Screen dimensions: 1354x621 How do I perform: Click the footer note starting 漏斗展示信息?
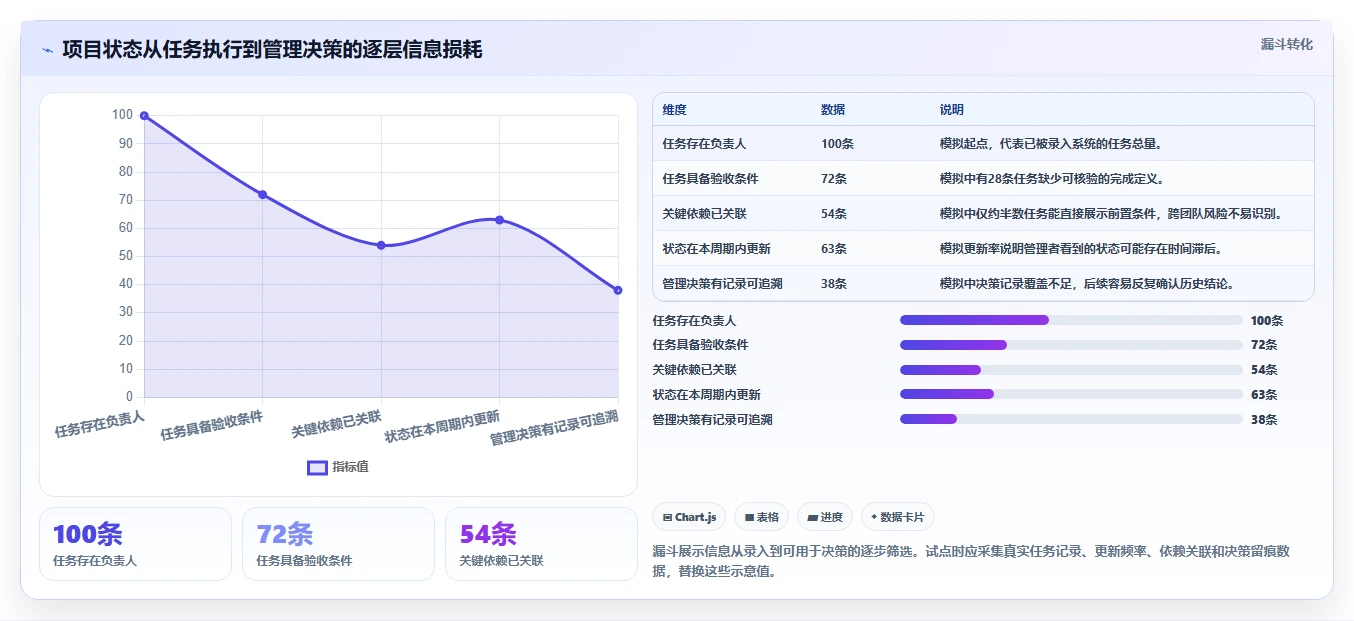pos(971,561)
